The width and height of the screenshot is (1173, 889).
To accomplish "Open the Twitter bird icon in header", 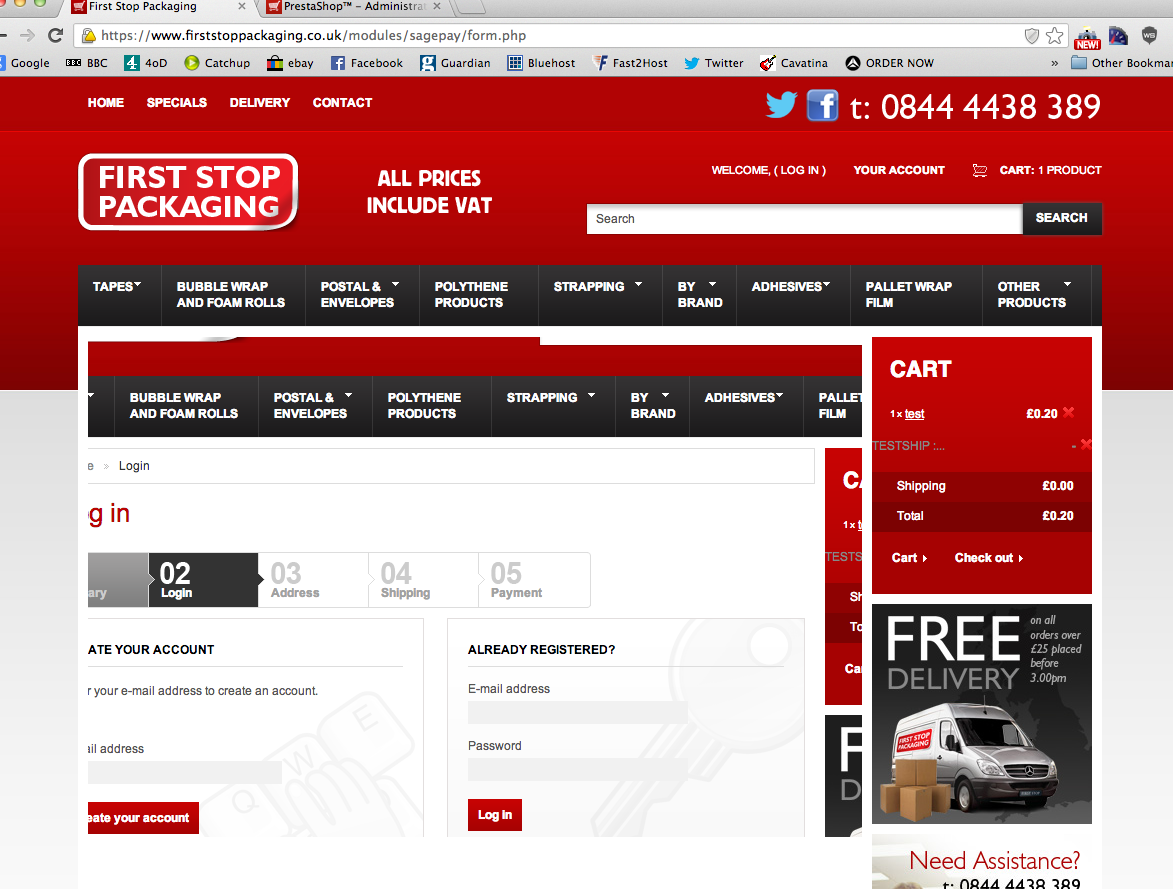I will click(x=781, y=105).
